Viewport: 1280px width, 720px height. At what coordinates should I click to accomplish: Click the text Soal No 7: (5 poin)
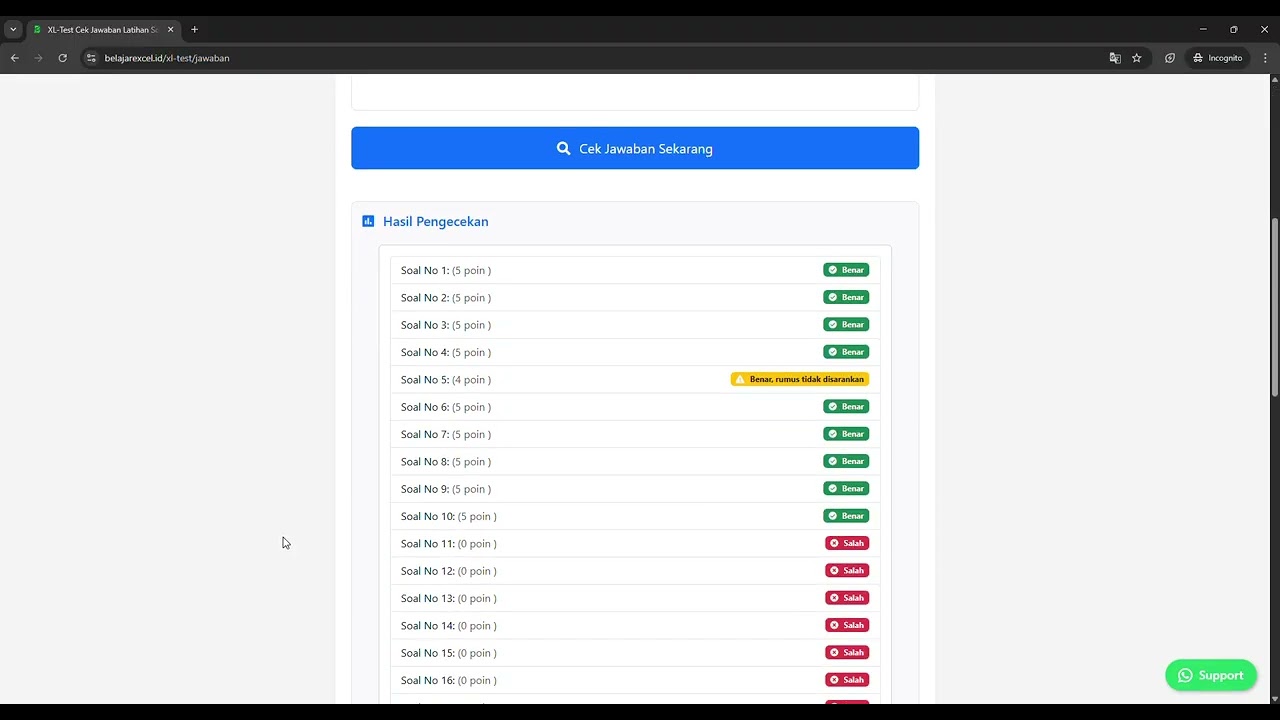(446, 434)
